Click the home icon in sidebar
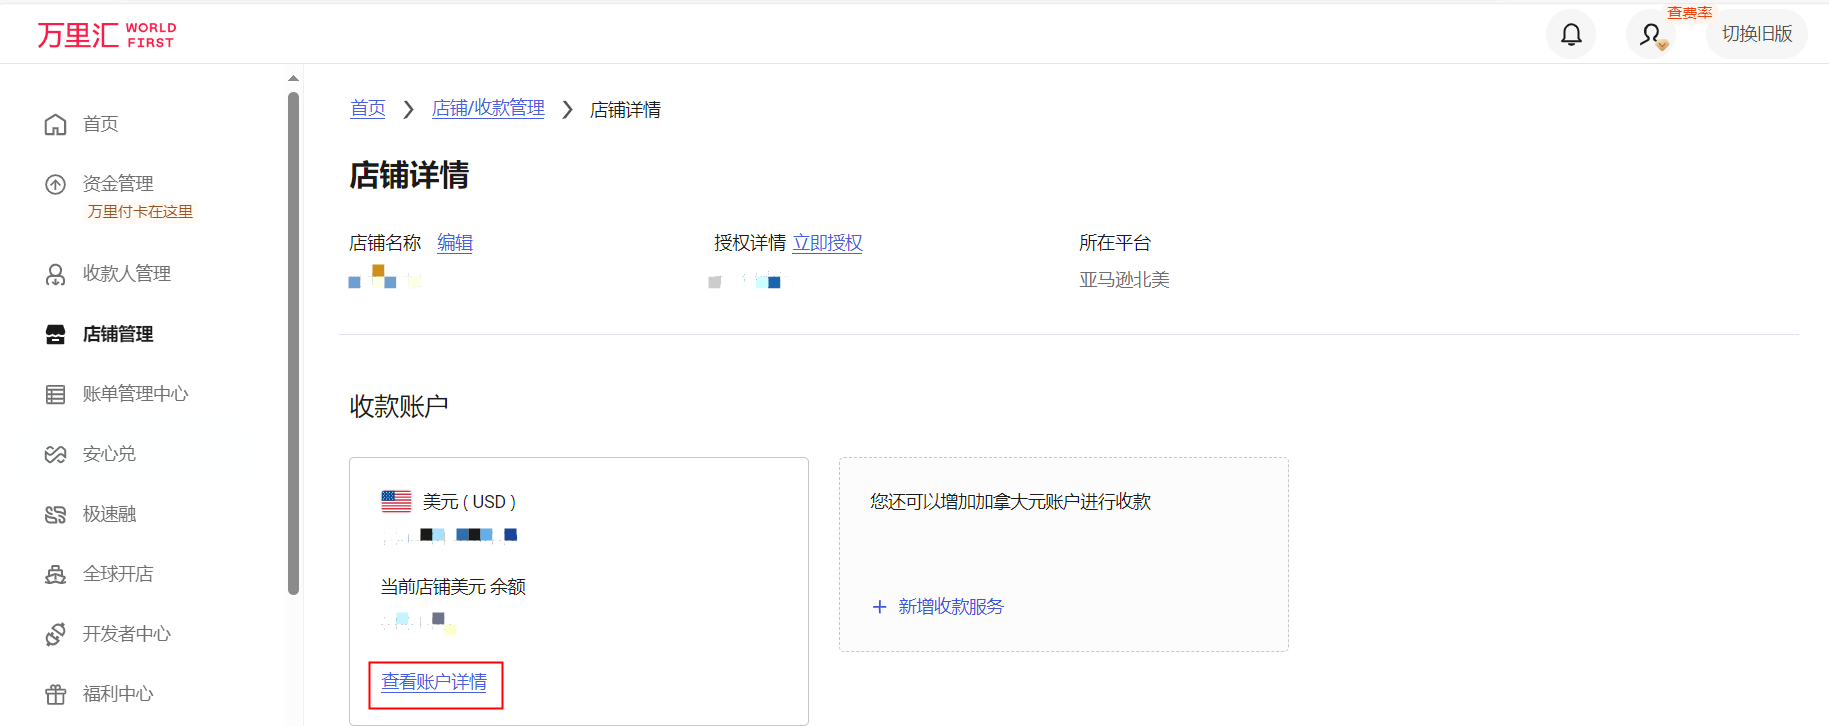The height and width of the screenshot is (726, 1829). (56, 124)
